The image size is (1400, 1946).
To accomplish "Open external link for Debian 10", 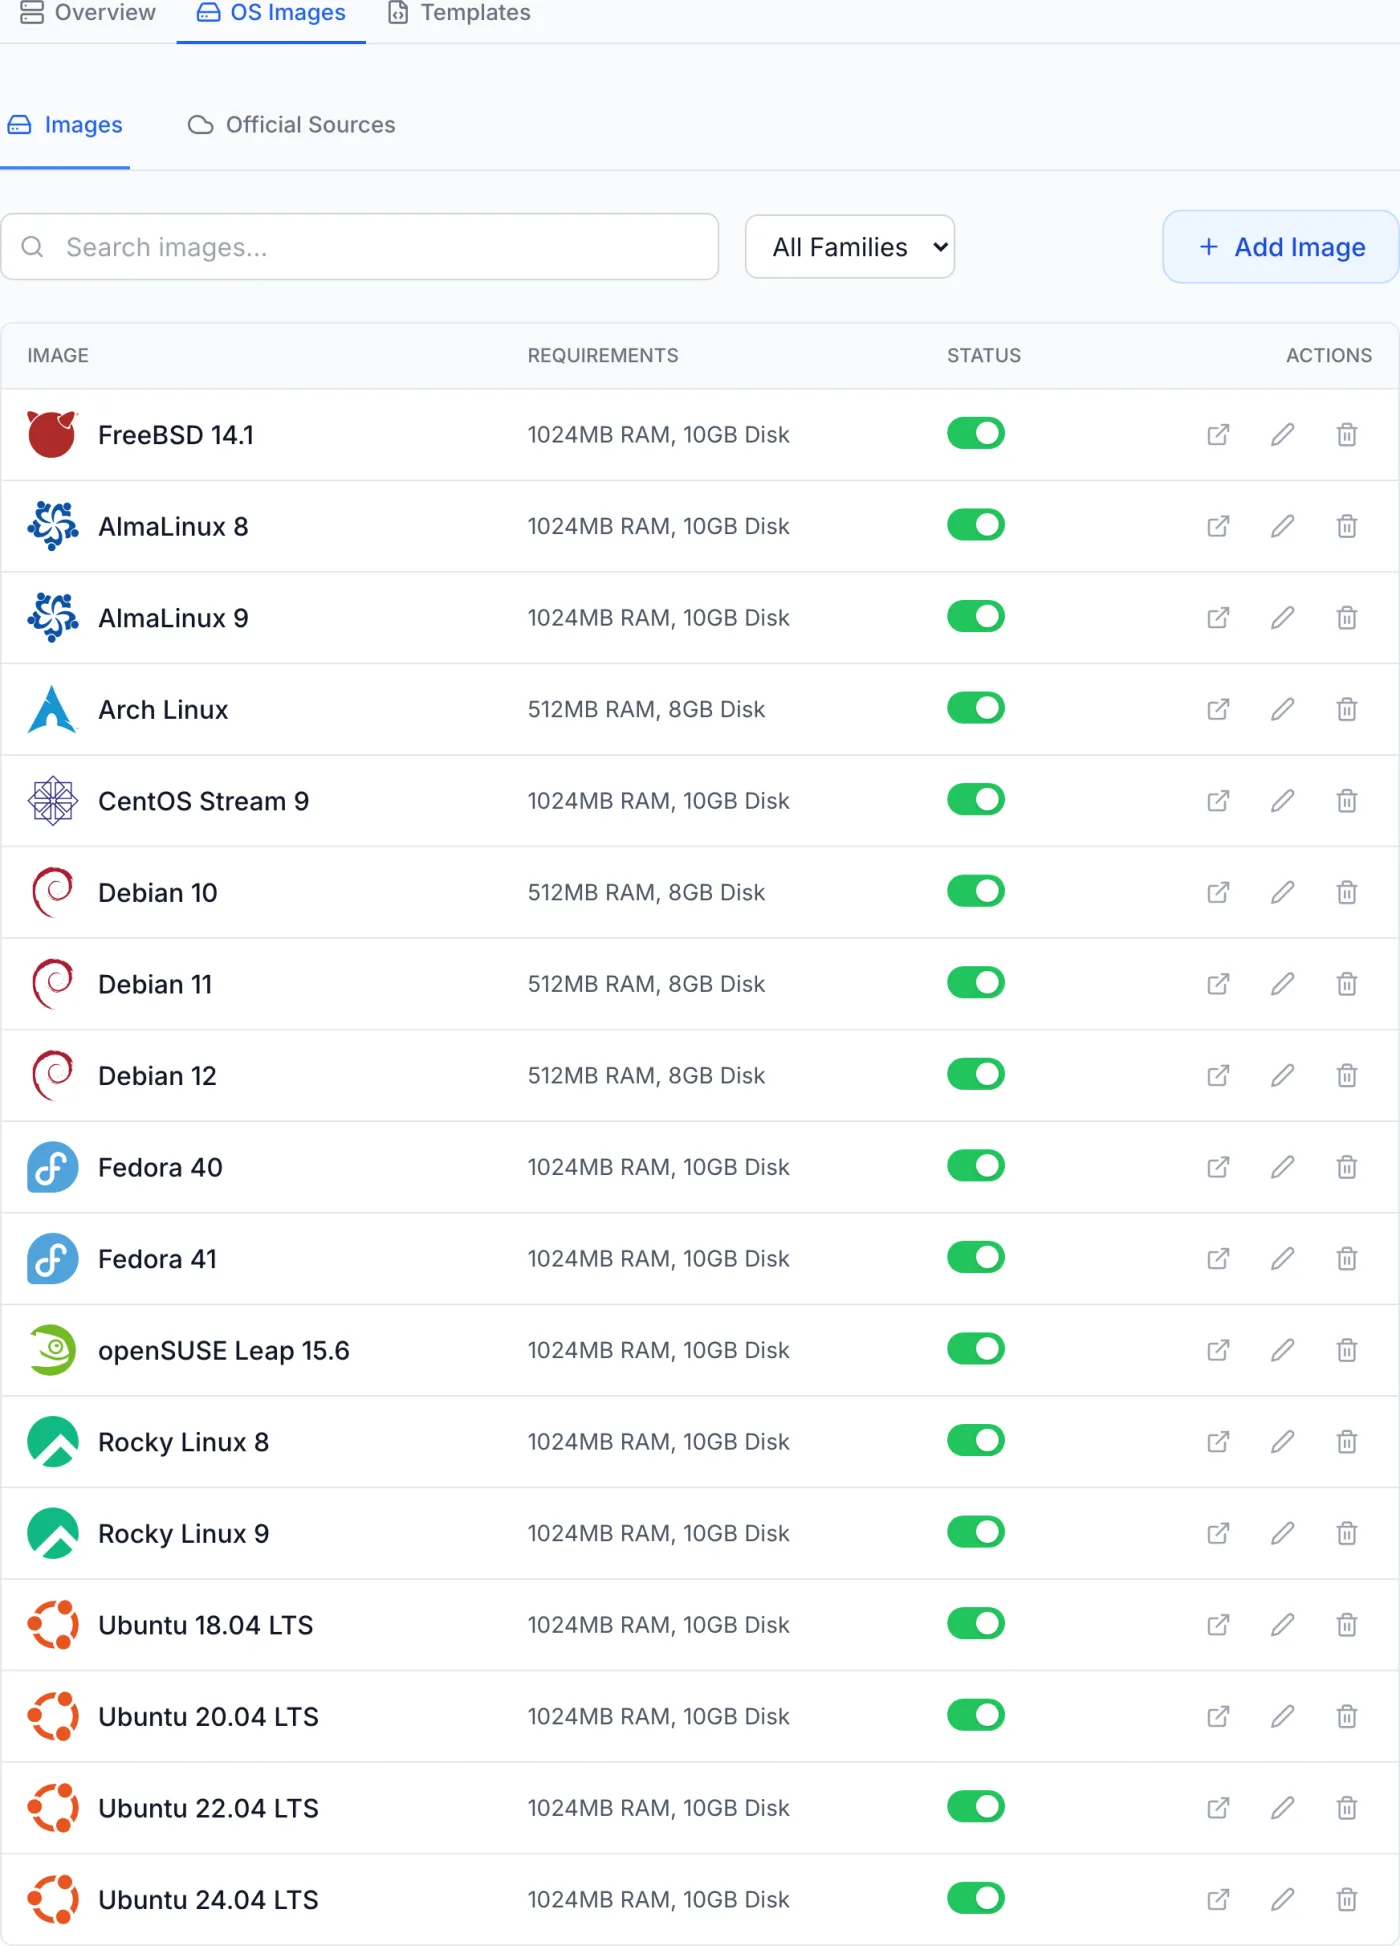I will (x=1218, y=892).
